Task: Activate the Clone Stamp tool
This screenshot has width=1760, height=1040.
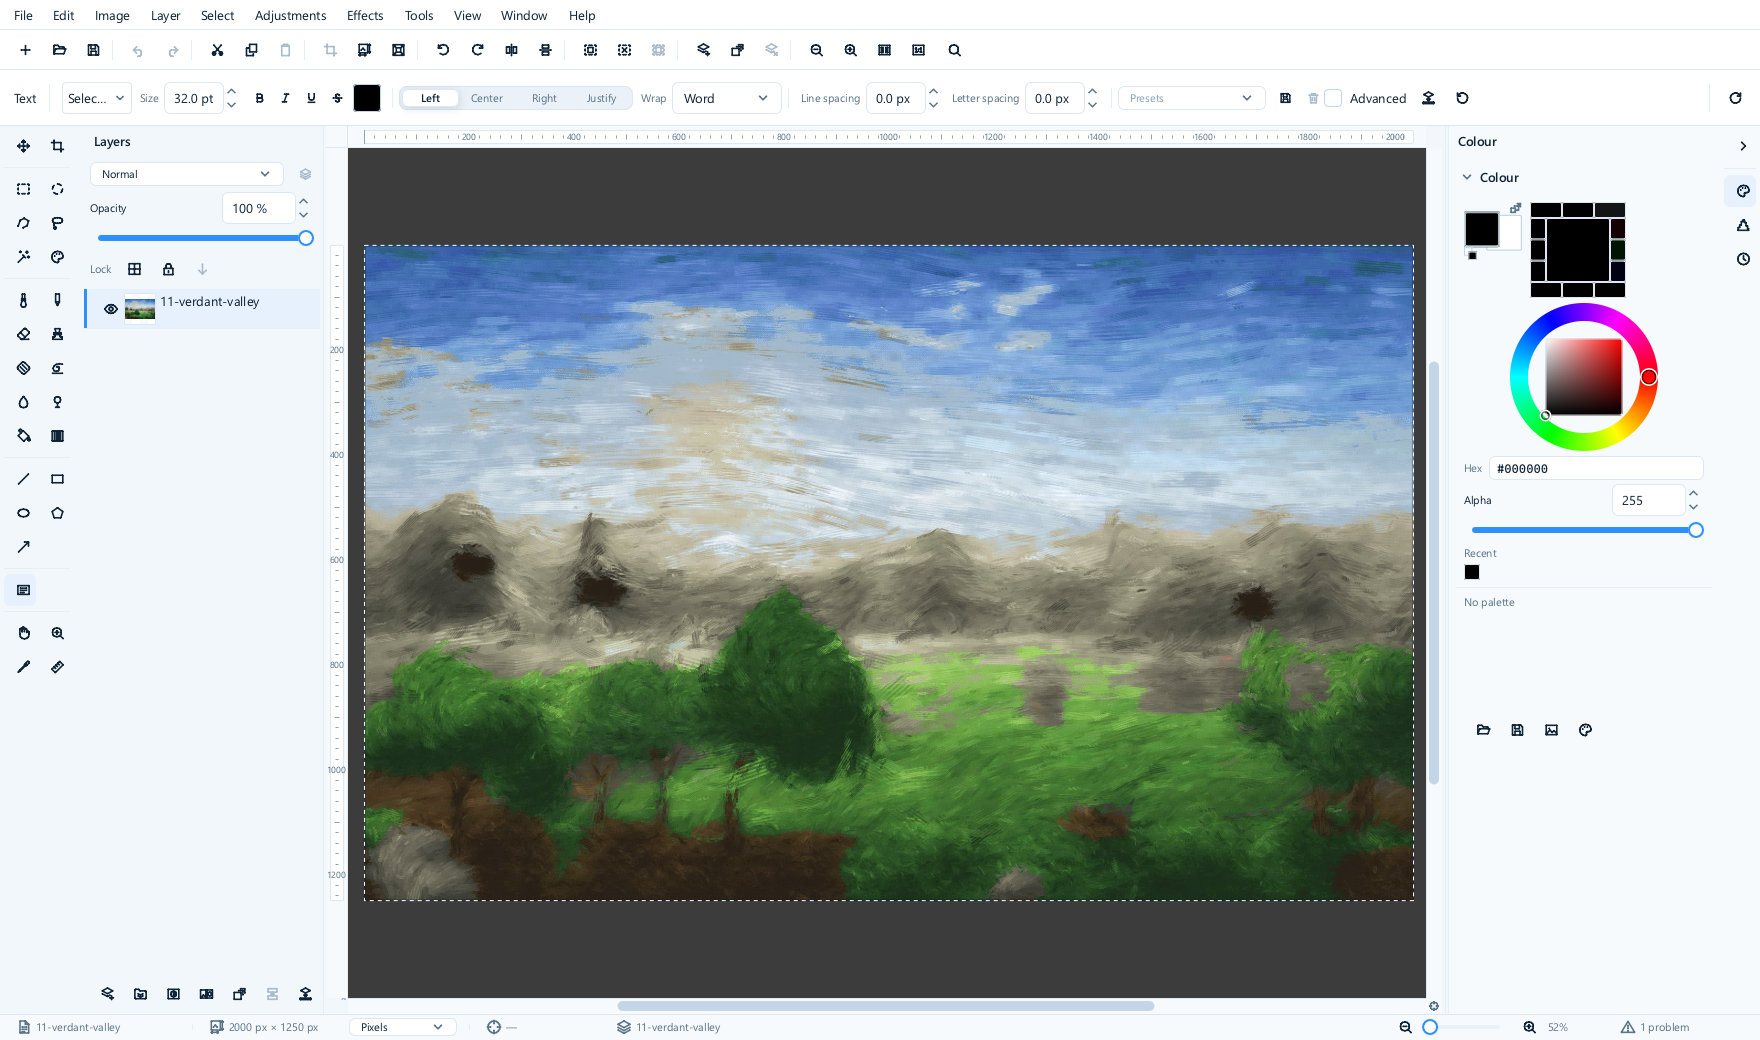Action: [x=57, y=334]
